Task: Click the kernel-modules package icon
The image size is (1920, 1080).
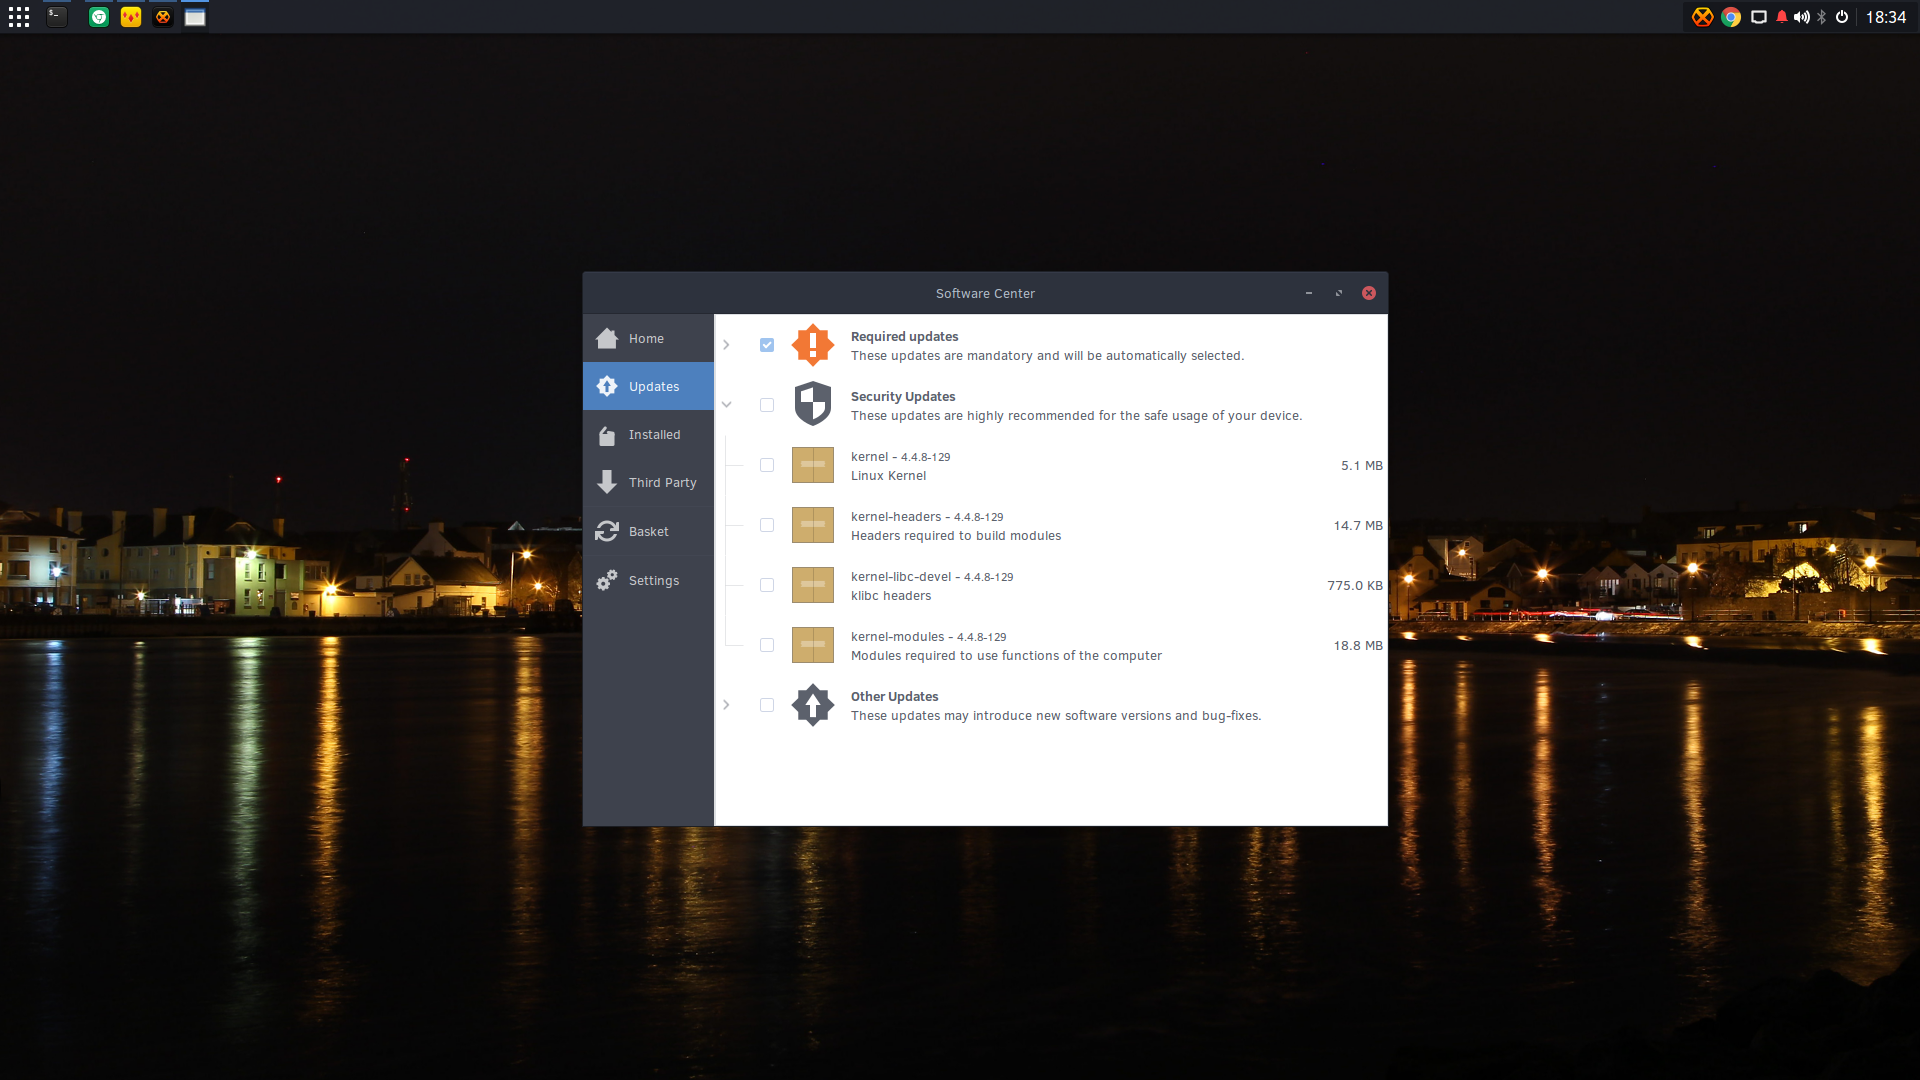Action: (813, 645)
